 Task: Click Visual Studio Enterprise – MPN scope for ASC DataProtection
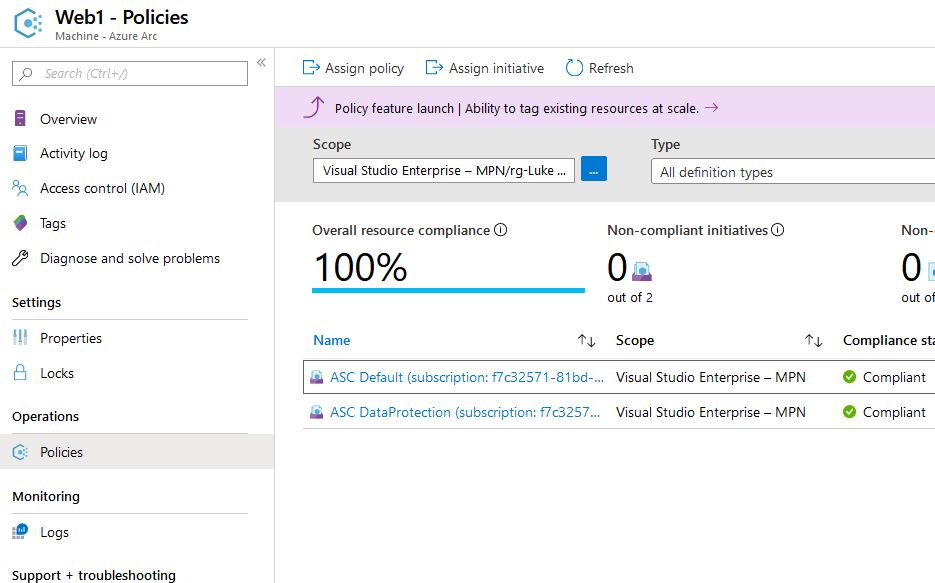(x=711, y=413)
